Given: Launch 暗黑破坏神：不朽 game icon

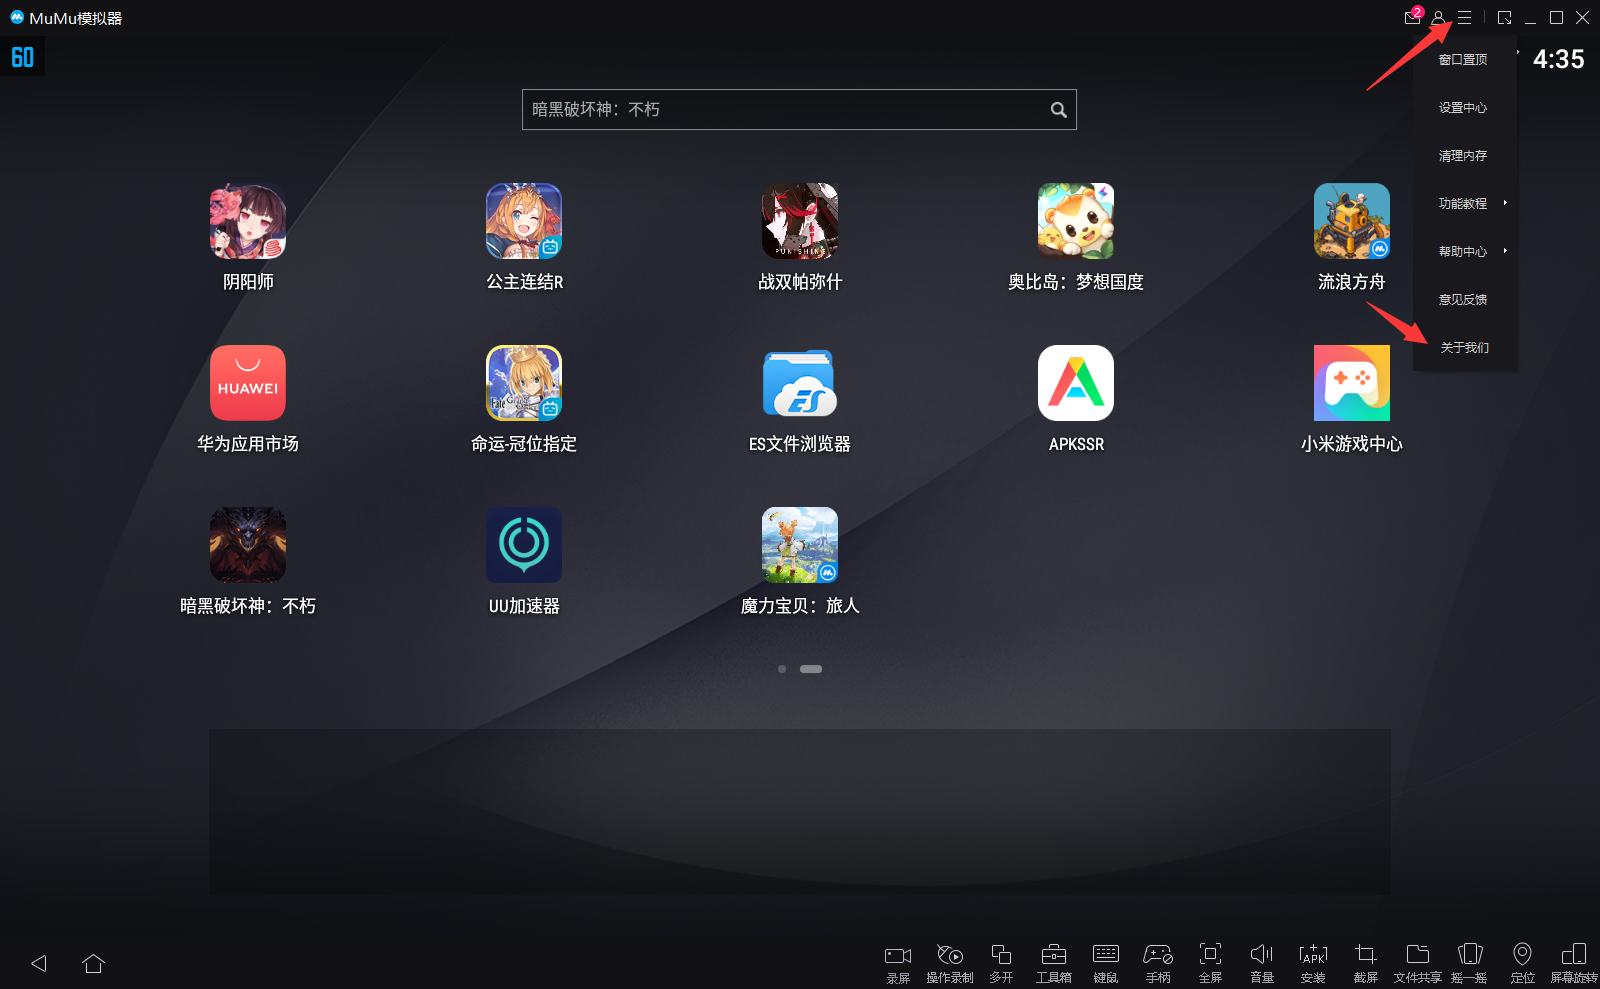Looking at the screenshot, I should (x=248, y=545).
